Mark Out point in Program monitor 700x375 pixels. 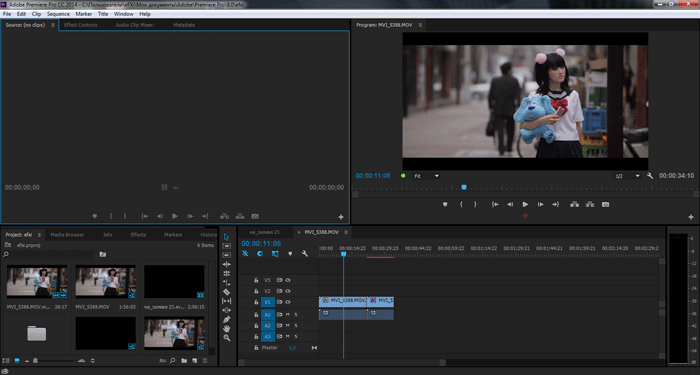tap(475, 204)
